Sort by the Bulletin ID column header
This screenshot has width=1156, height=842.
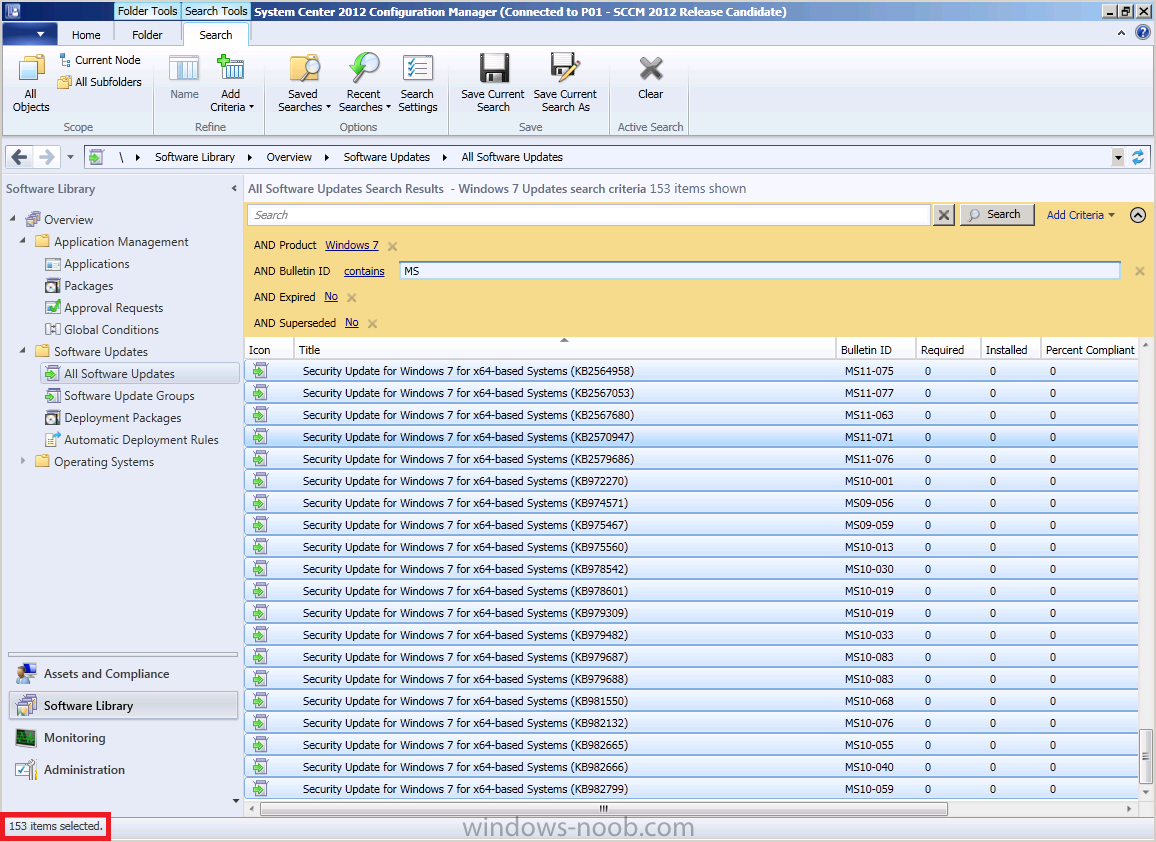[x=875, y=350]
